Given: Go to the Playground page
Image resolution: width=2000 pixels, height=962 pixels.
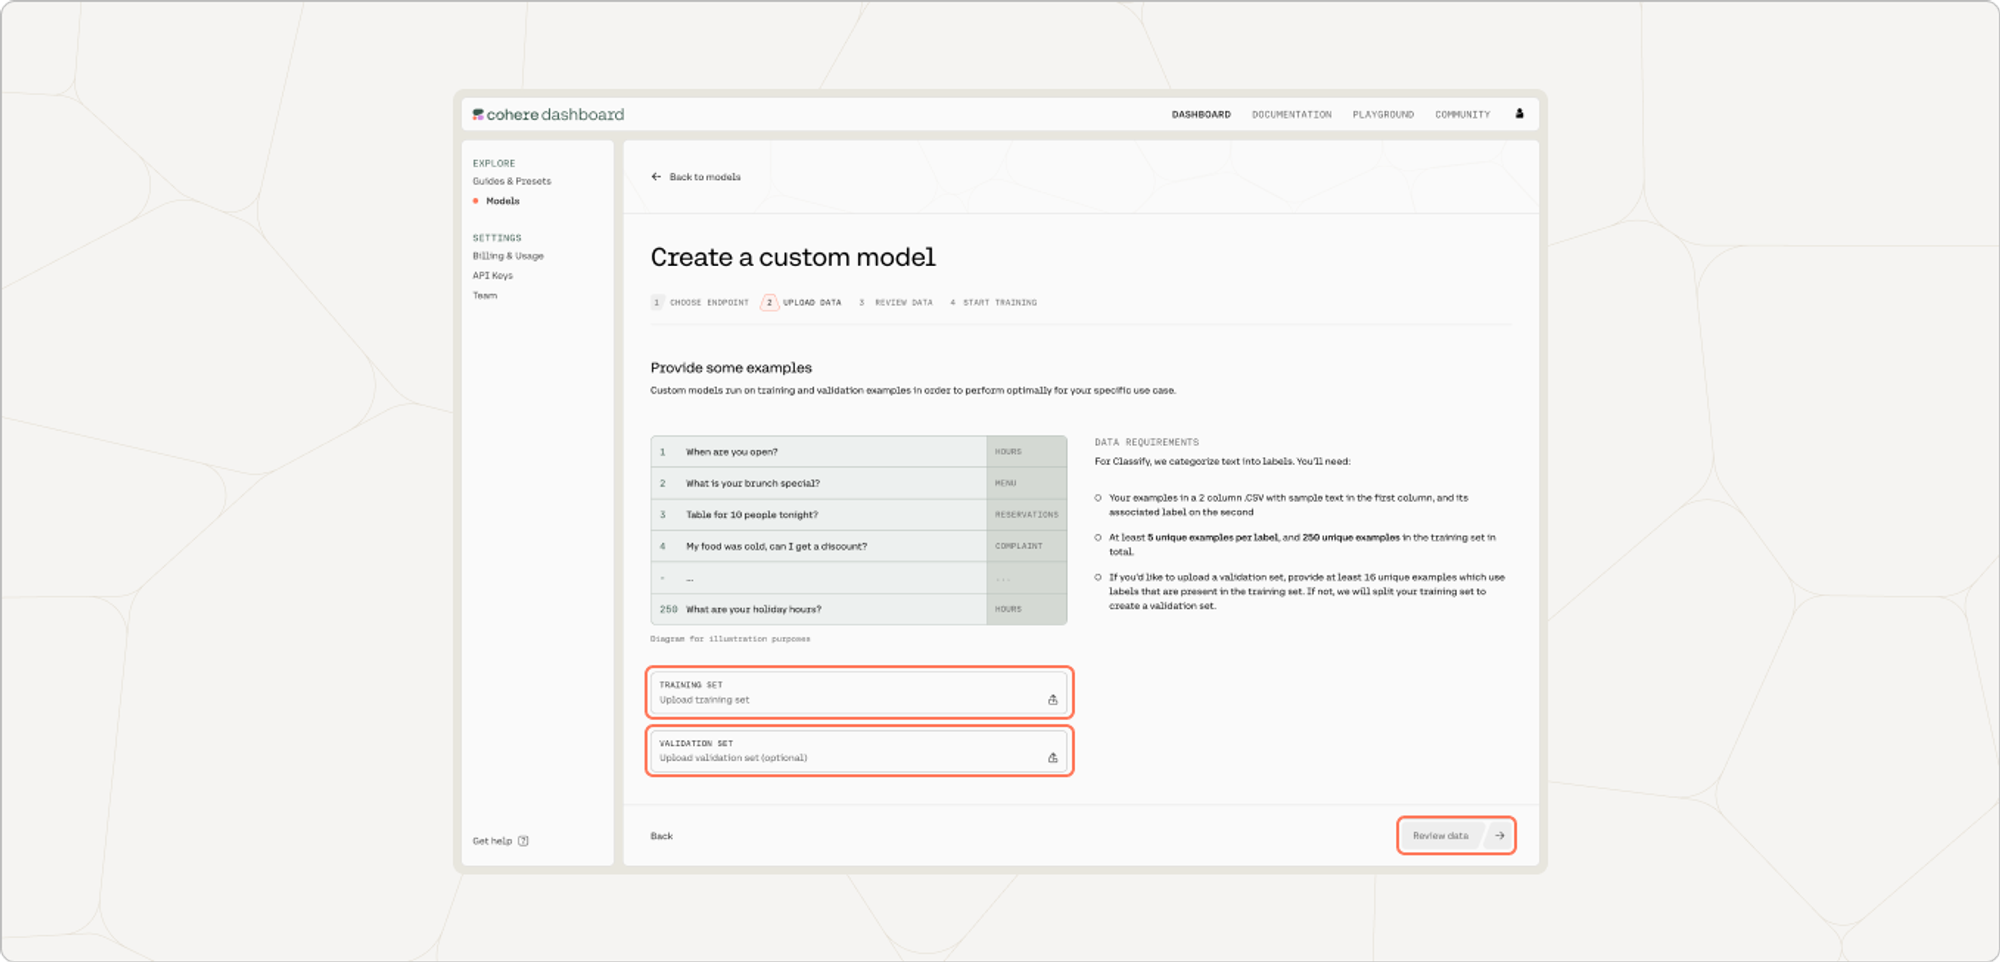Looking at the screenshot, I should click(x=1383, y=115).
